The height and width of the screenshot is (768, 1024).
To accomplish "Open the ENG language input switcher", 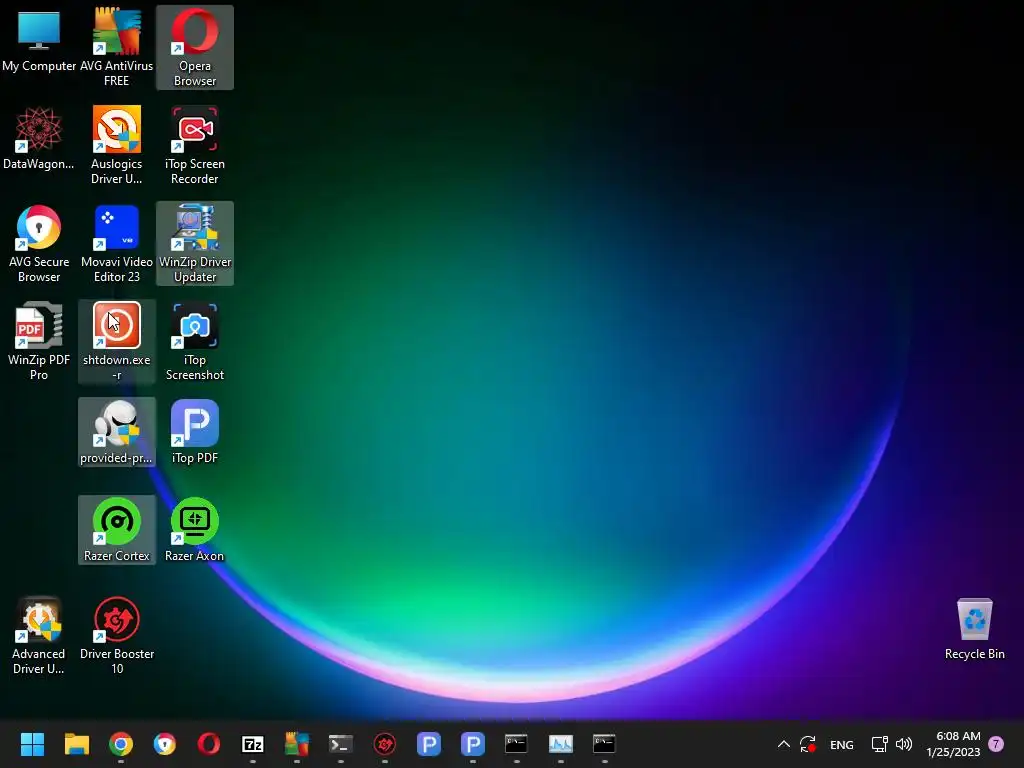I will 841,744.
